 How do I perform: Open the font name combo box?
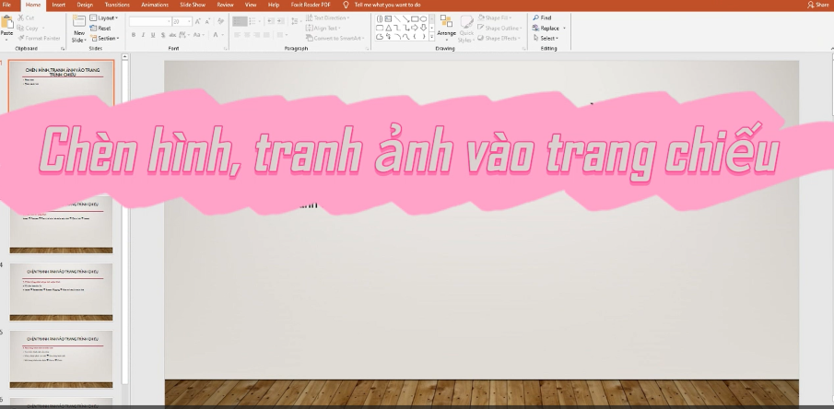click(151, 21)
